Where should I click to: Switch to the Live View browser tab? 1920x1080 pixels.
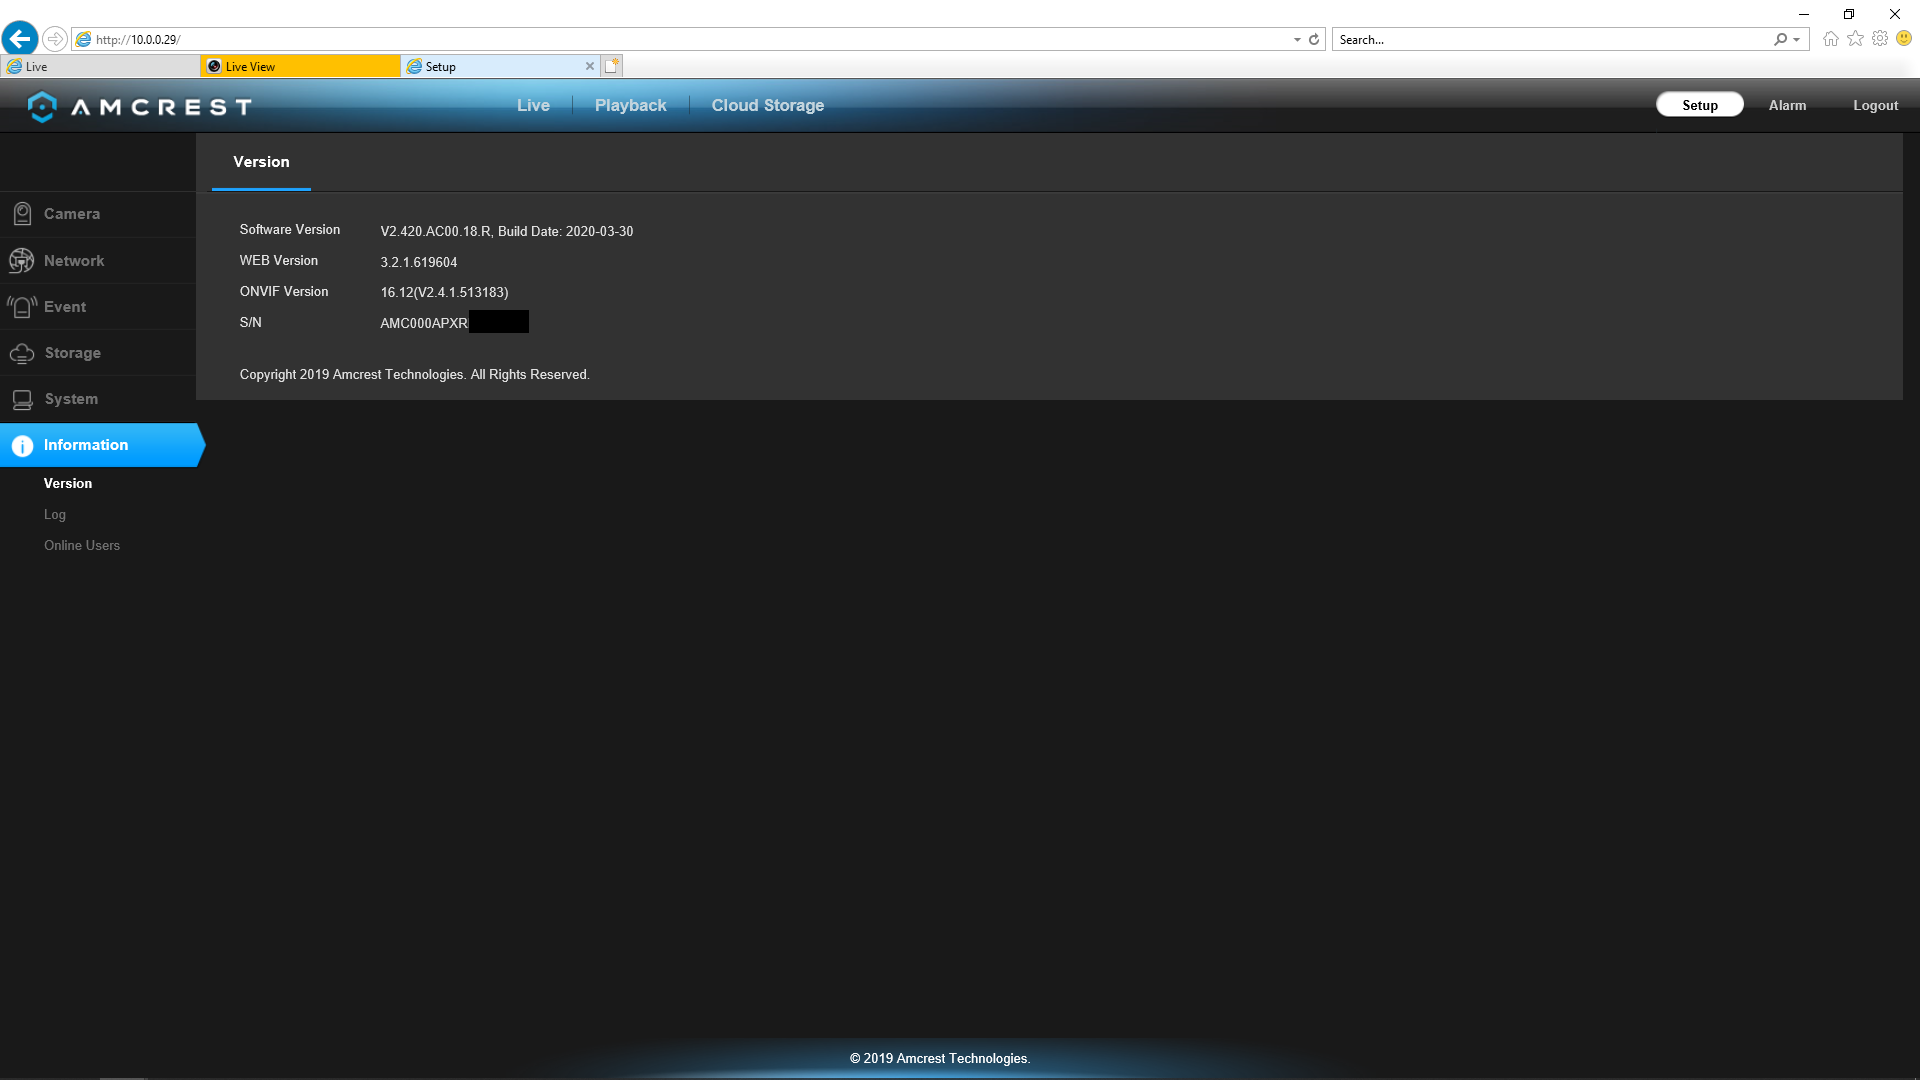click(x=300, y=66)
